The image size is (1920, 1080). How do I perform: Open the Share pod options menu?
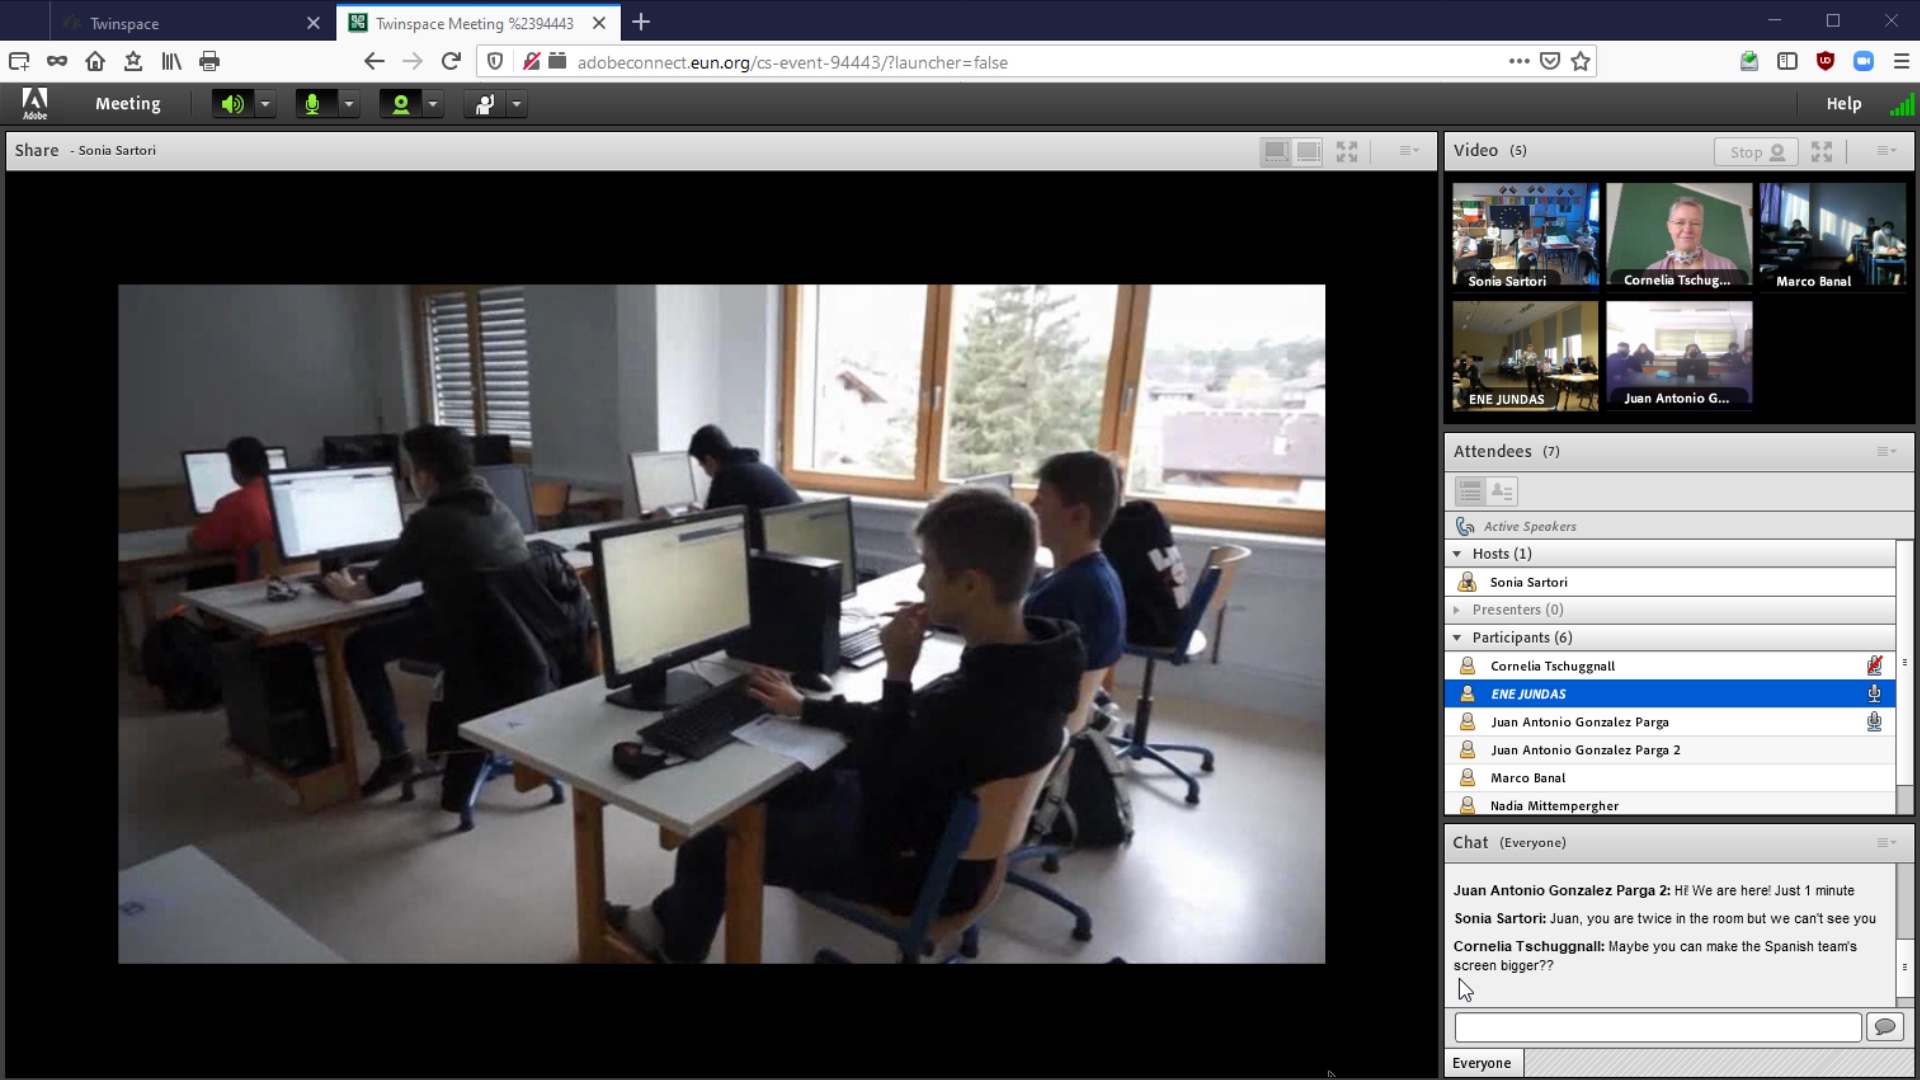pyautogui.click(x=1409, y=151)
